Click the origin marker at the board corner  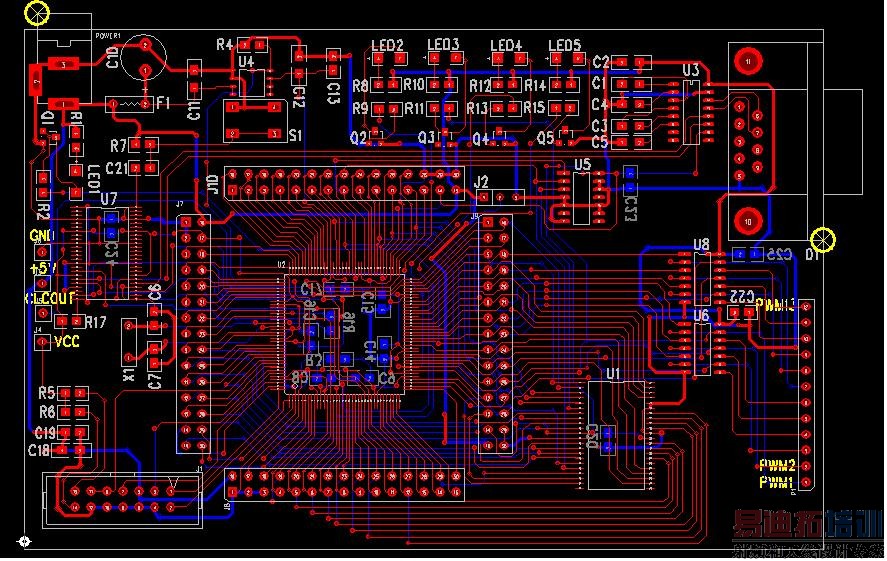pos(24,542)
